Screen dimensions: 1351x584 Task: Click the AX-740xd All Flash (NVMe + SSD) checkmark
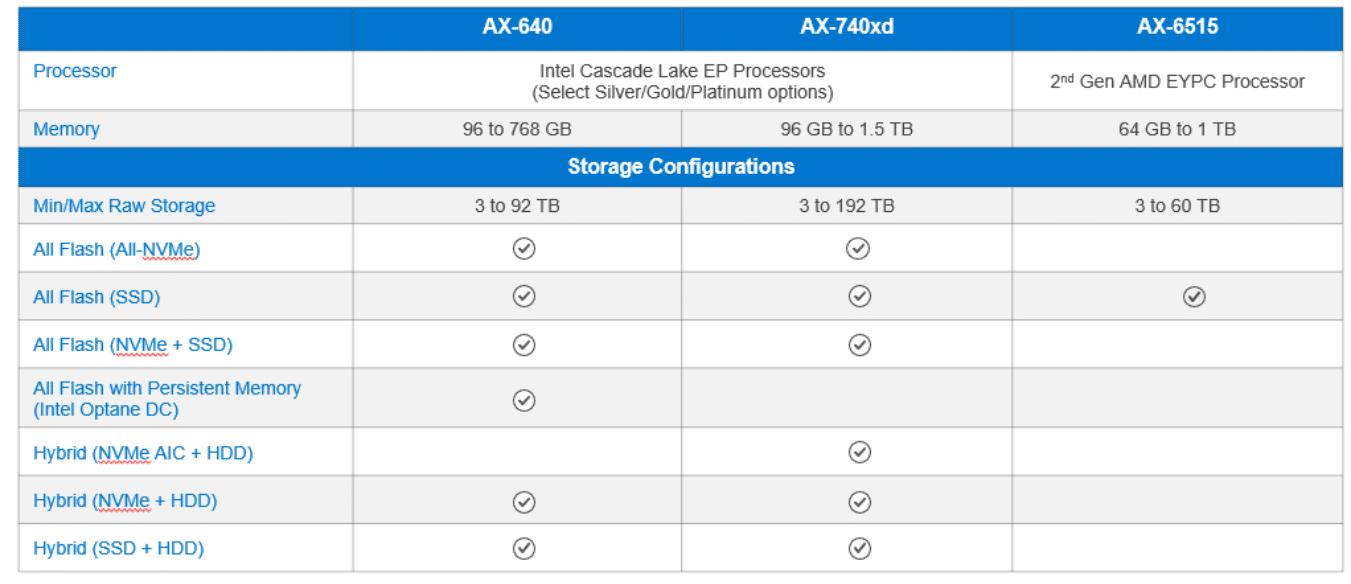point(858,345)
